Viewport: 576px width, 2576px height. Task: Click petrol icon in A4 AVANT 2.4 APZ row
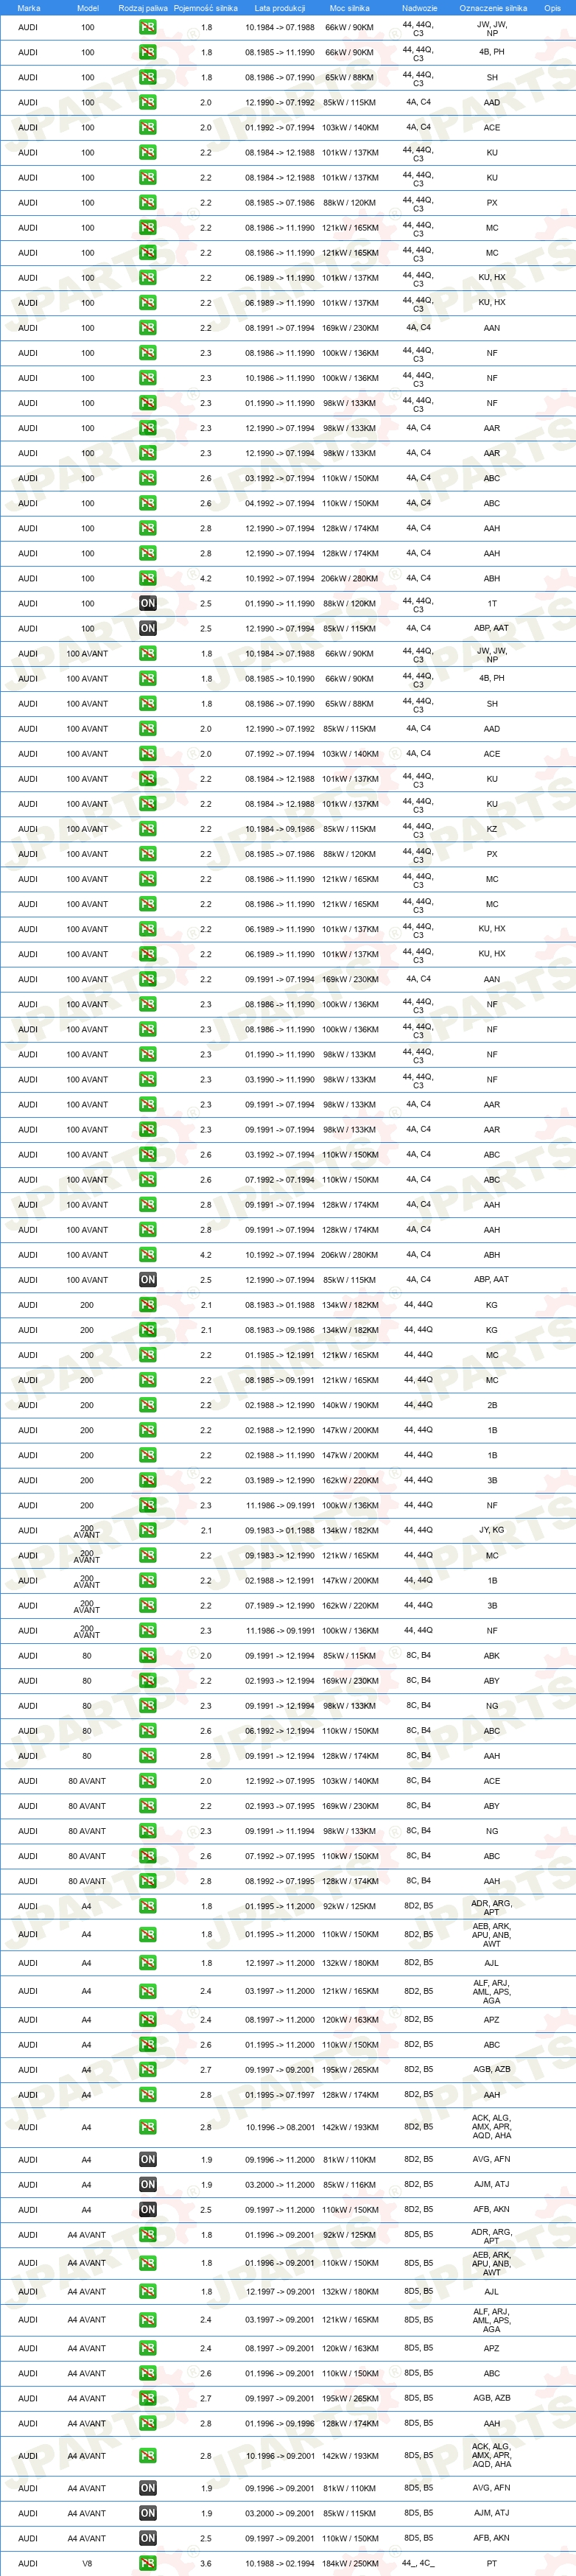(148, 2348)
